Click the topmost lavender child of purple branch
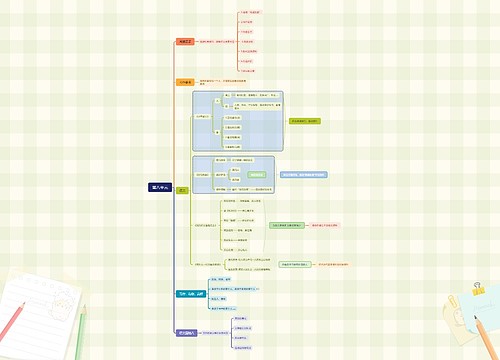This screenshot has width=500, height=360. (241, 319)
